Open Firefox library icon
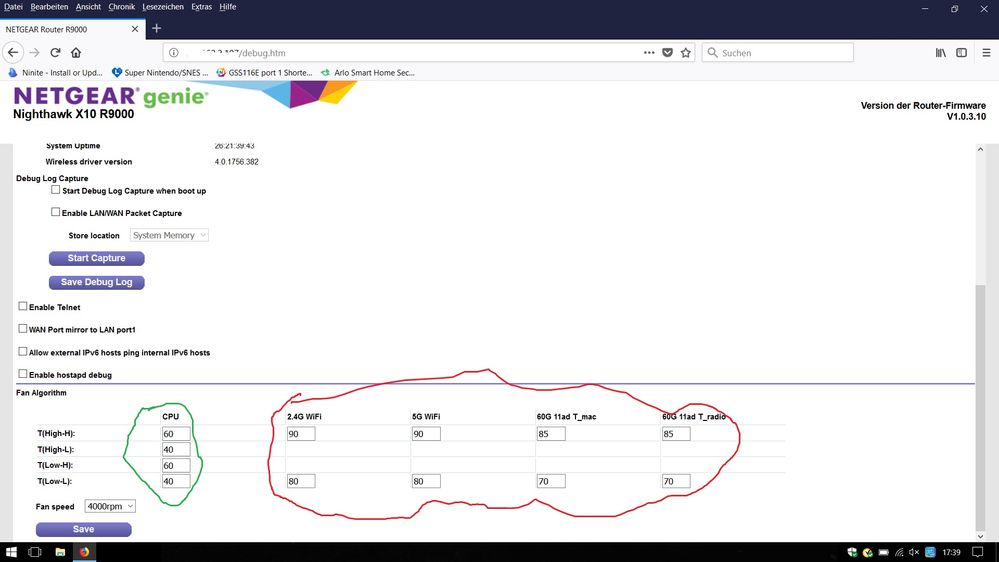The image size is (999, 562). [x=940, y=53]
